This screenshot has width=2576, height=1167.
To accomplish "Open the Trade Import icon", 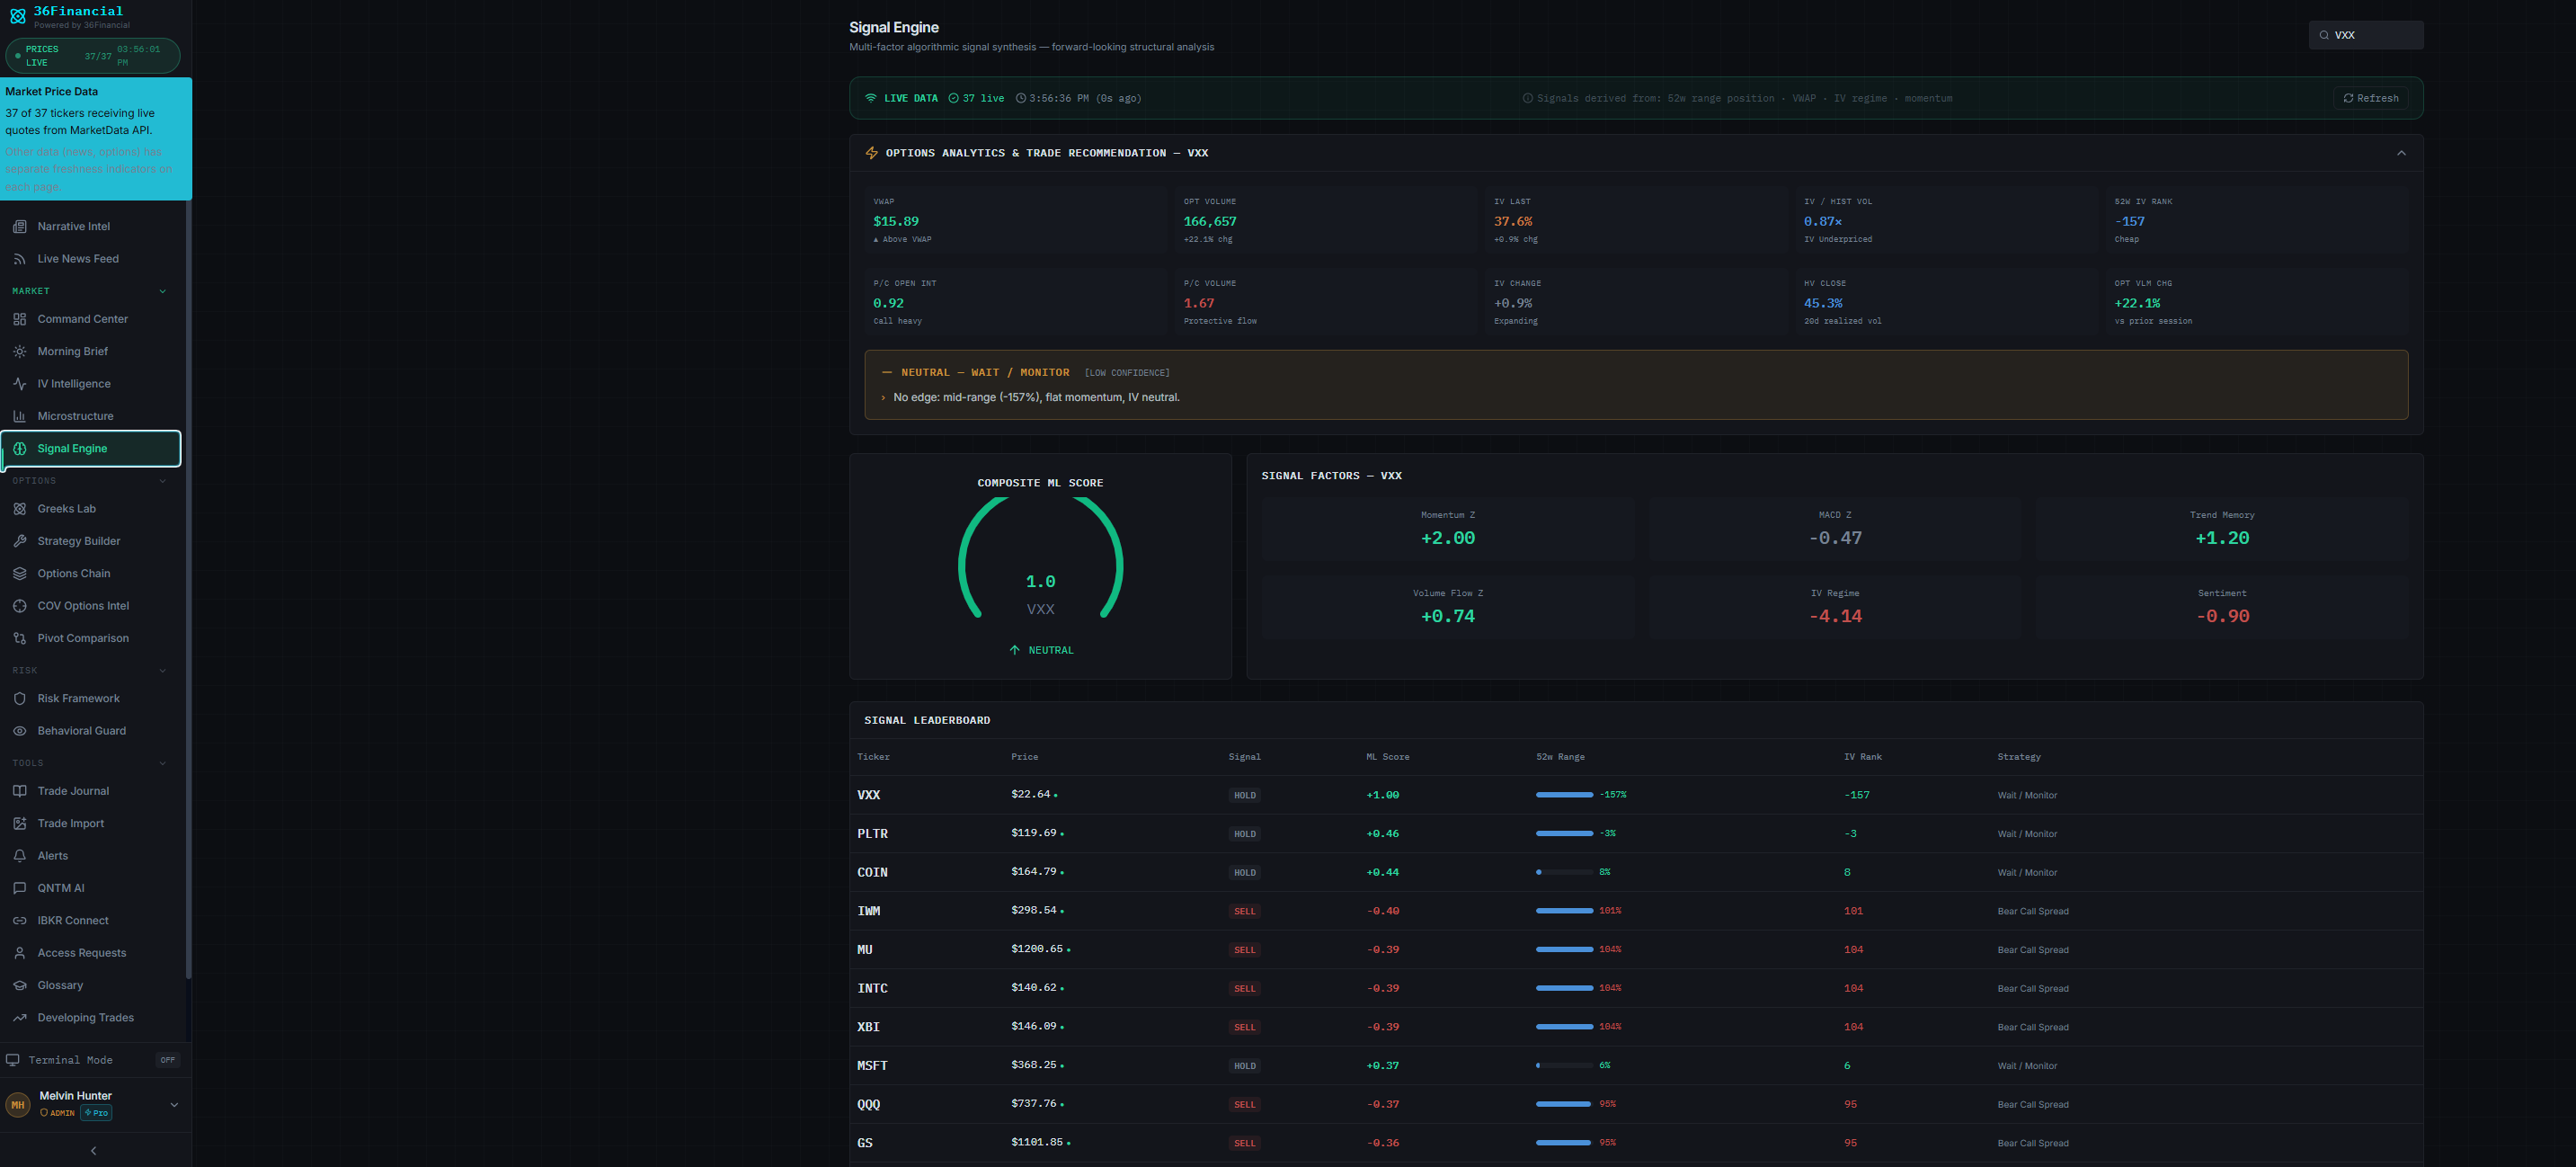I will click(x=20, y=824).
